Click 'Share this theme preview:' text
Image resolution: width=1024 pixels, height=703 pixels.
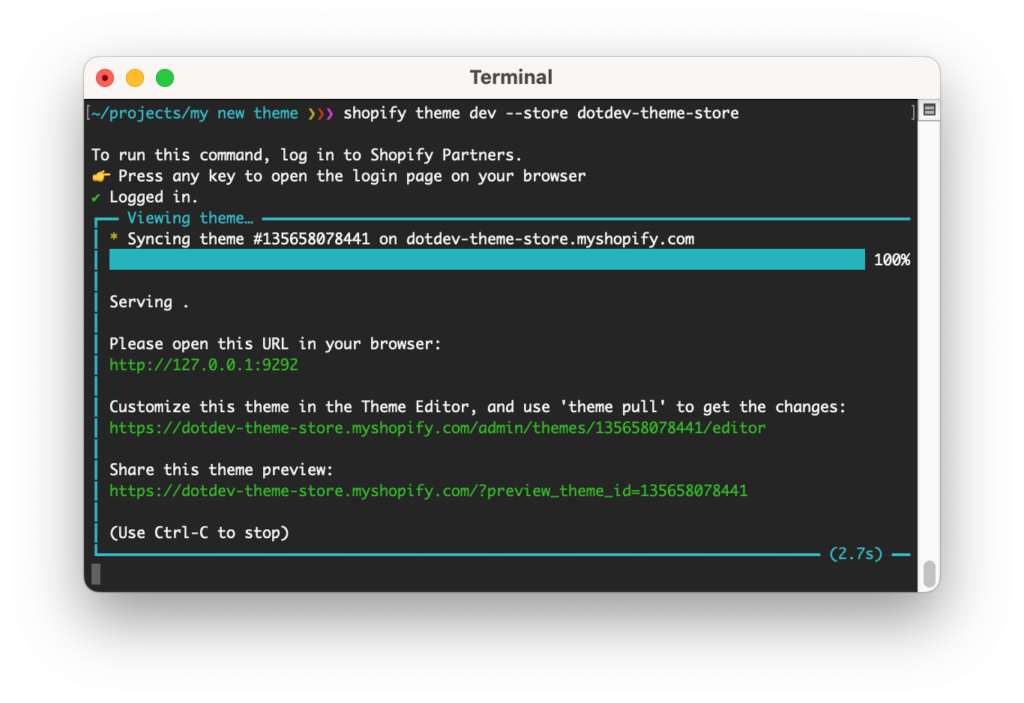pyautogui.click(x=221, y=469)
